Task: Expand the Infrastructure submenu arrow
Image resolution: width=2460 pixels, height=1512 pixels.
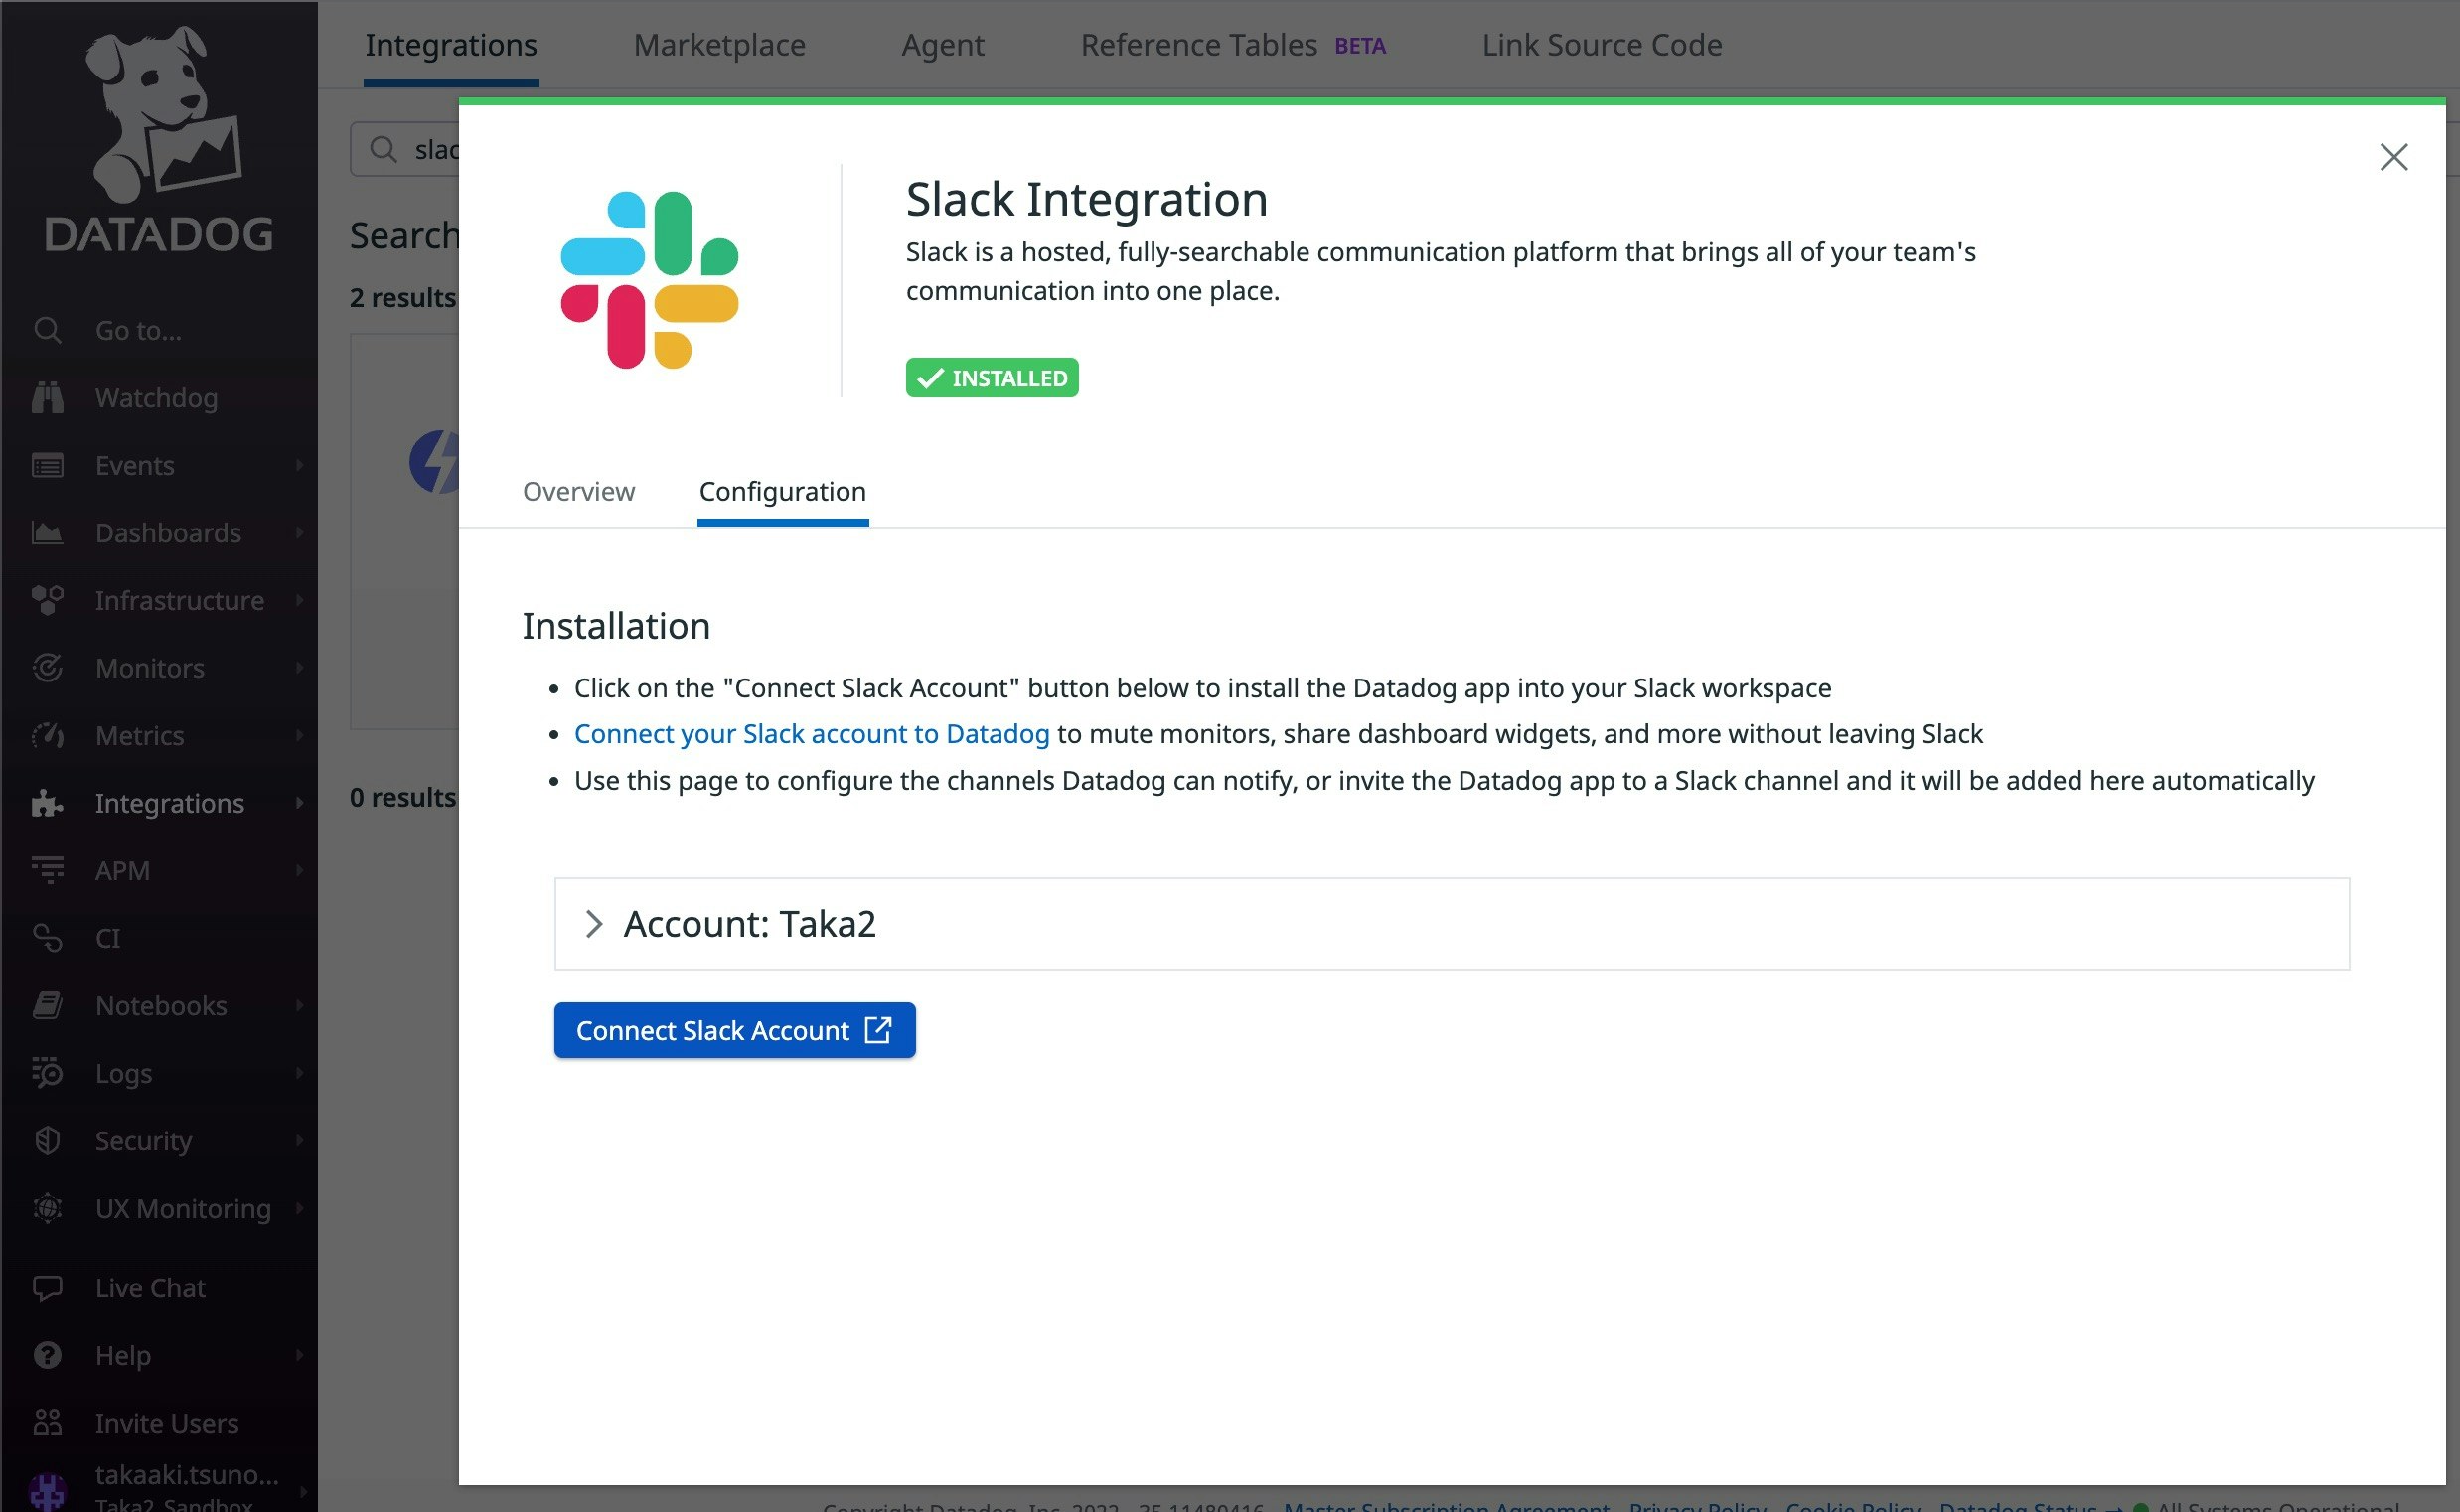Action: point(299,600)
